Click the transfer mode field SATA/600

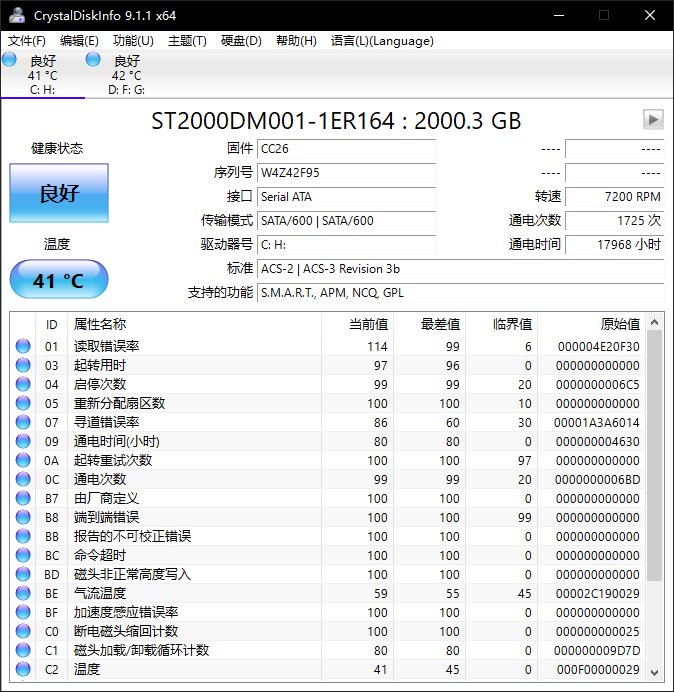pos(346,220)
